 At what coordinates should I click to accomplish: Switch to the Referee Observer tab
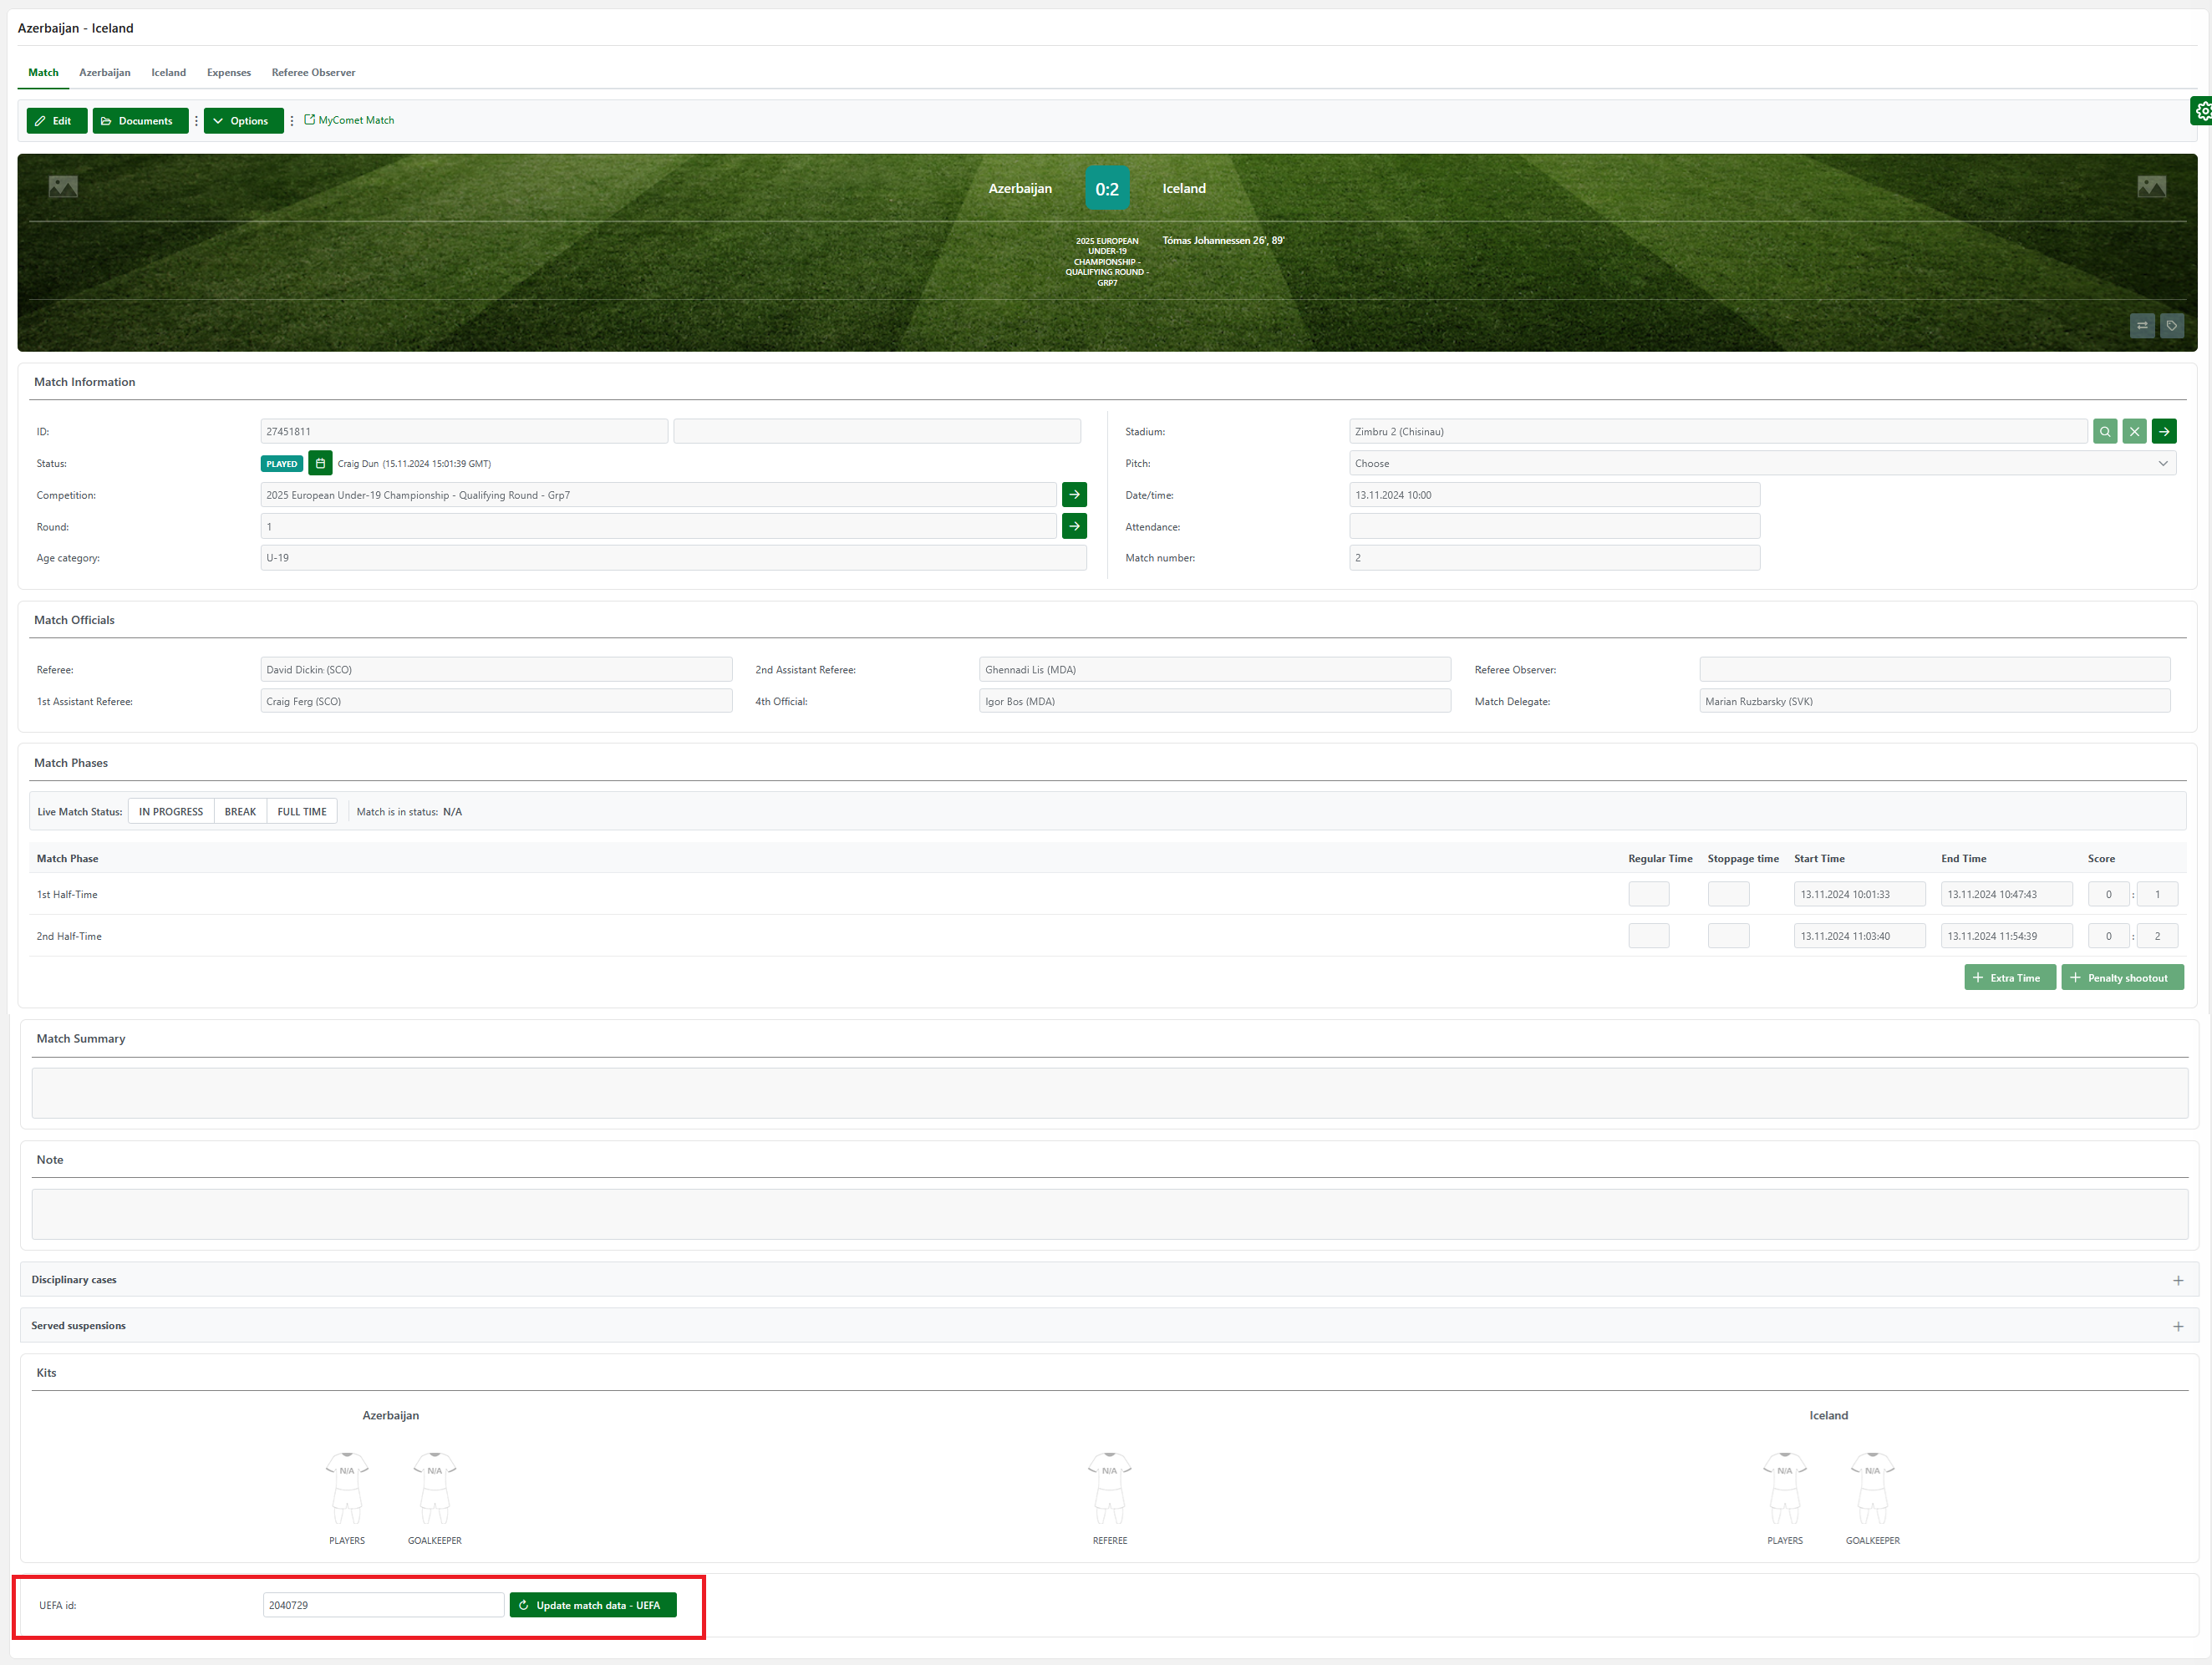coord(313,72)
